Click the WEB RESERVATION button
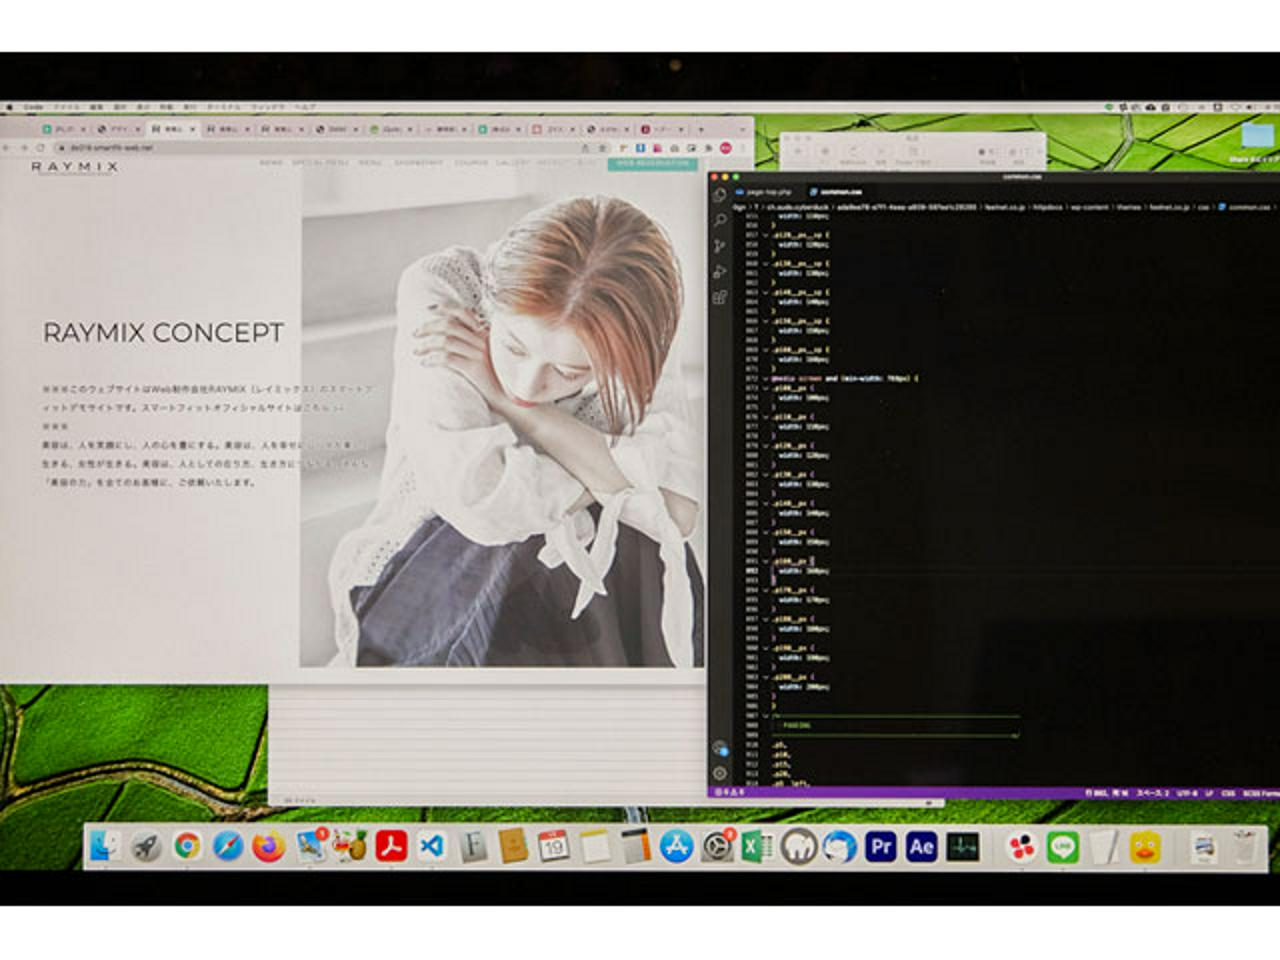 652,163
